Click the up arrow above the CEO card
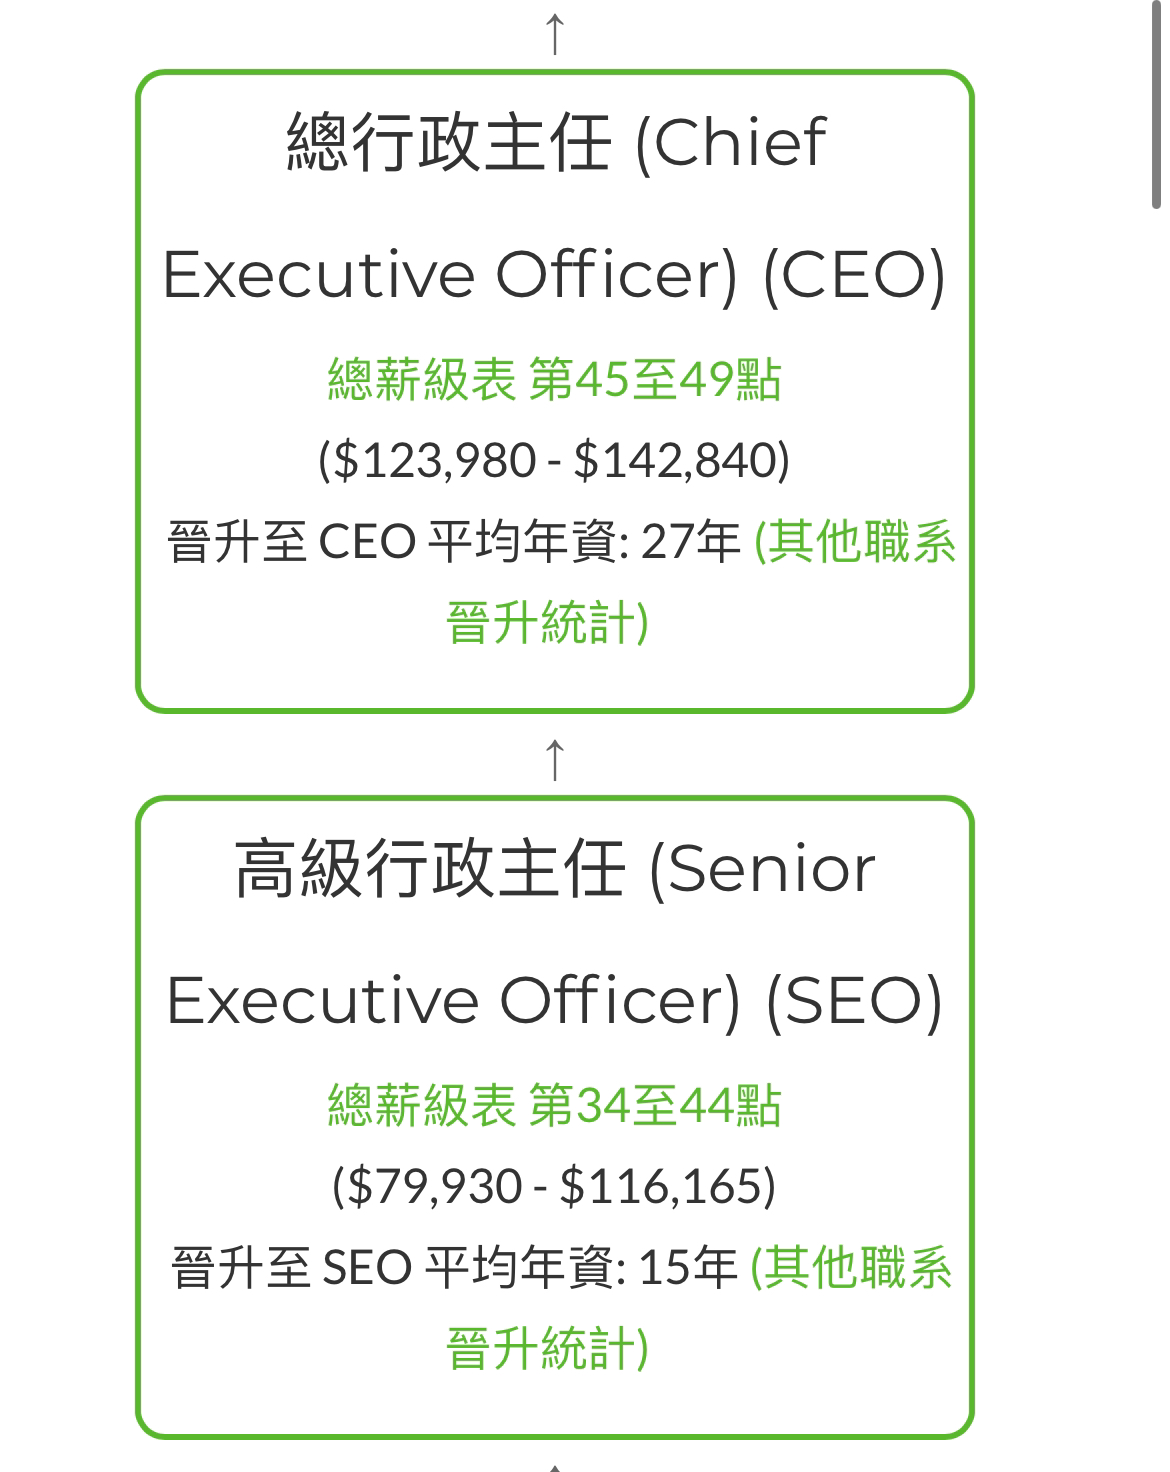The image size is (1170, 1472). (x=555, y=33)
